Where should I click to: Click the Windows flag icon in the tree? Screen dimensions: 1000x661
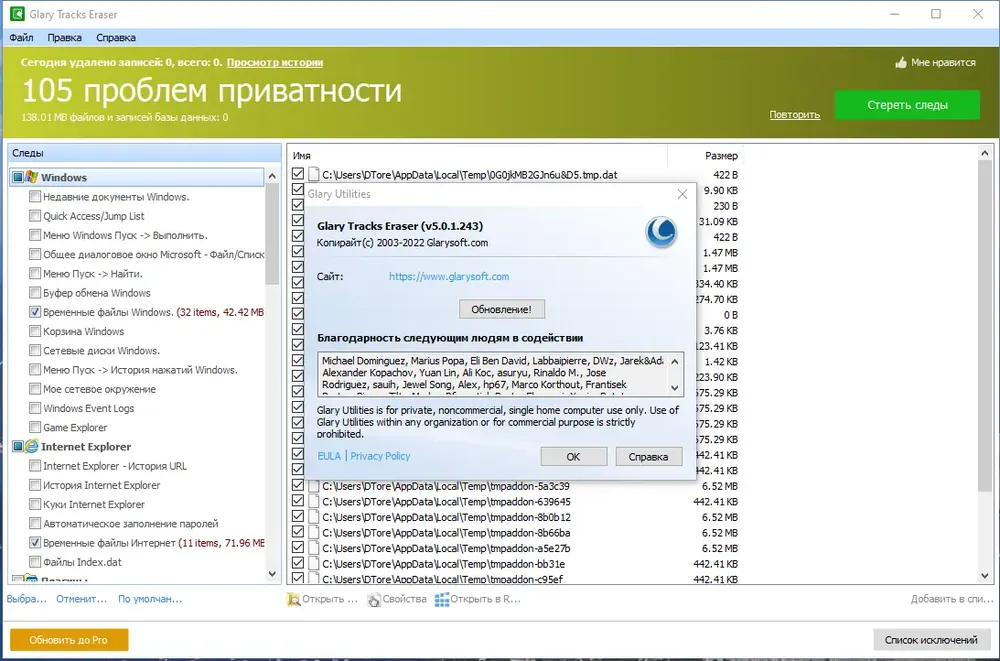pos(31,177)
